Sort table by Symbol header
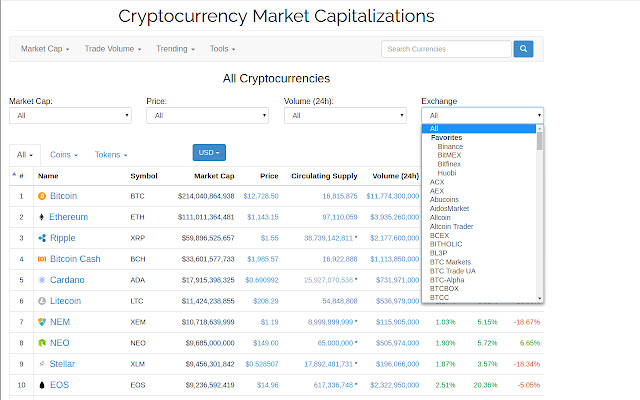The height and width of the screenshot is (400, 640). tap(144, 176)
